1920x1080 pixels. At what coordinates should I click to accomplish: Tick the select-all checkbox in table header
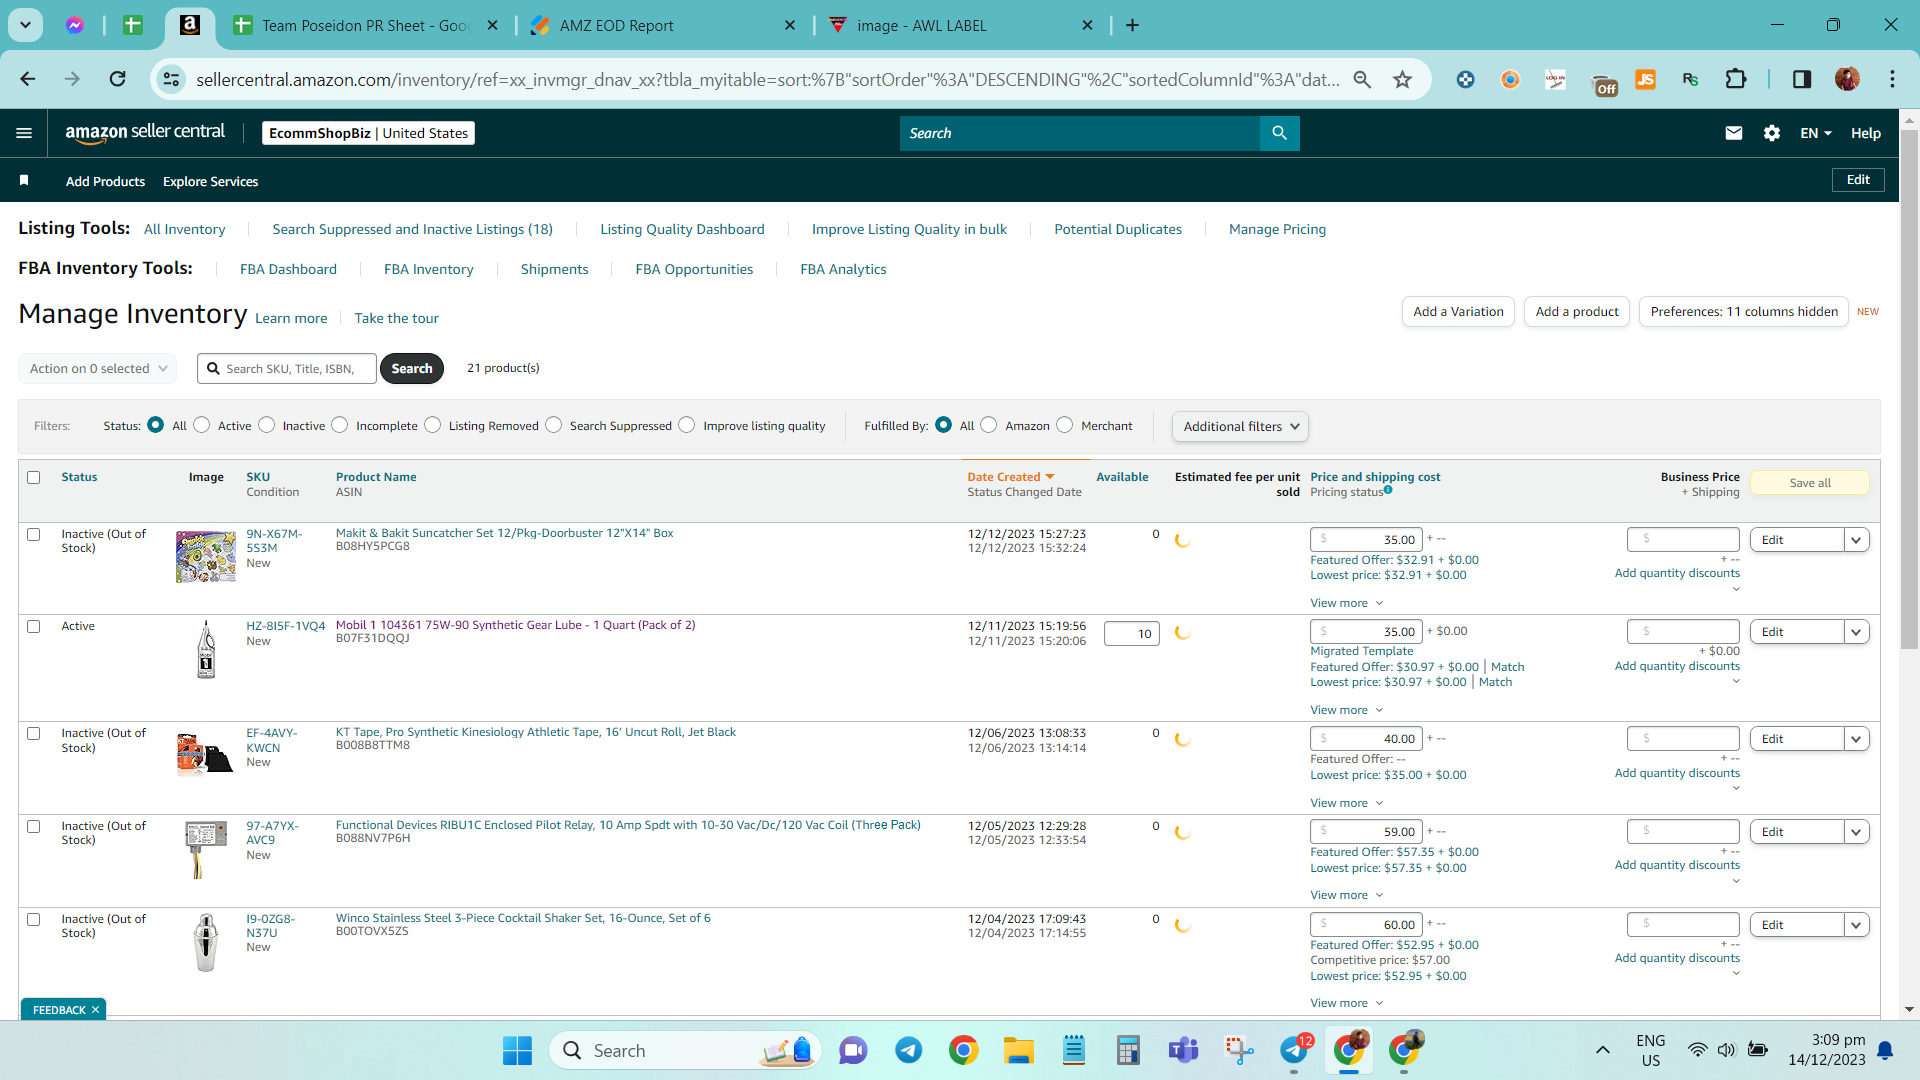coord(34,477)
